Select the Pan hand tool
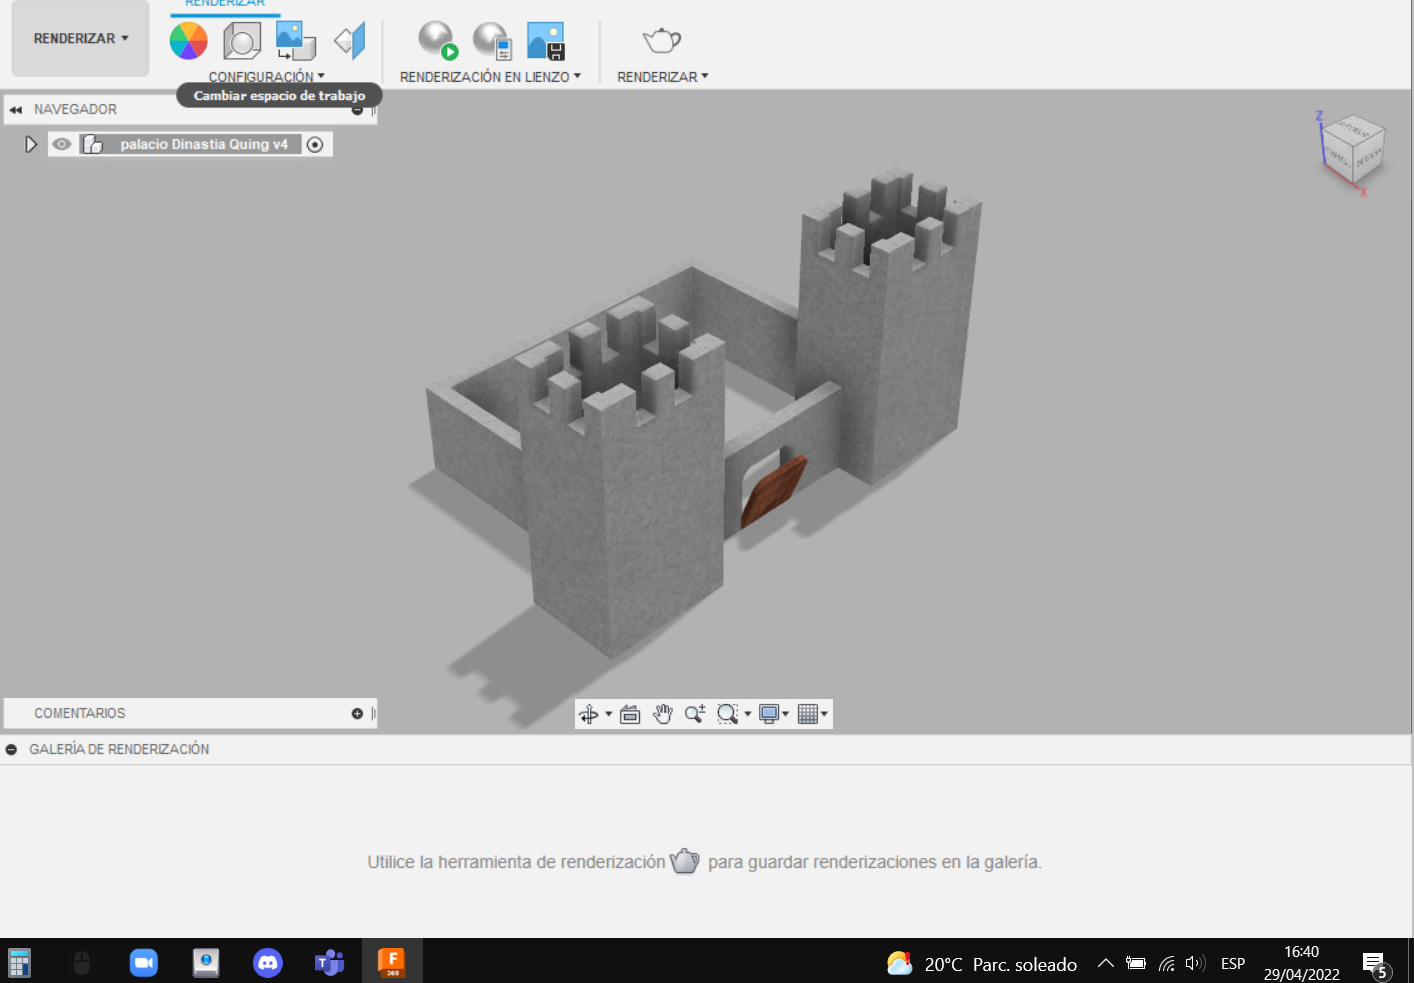 tap(662, 714)
